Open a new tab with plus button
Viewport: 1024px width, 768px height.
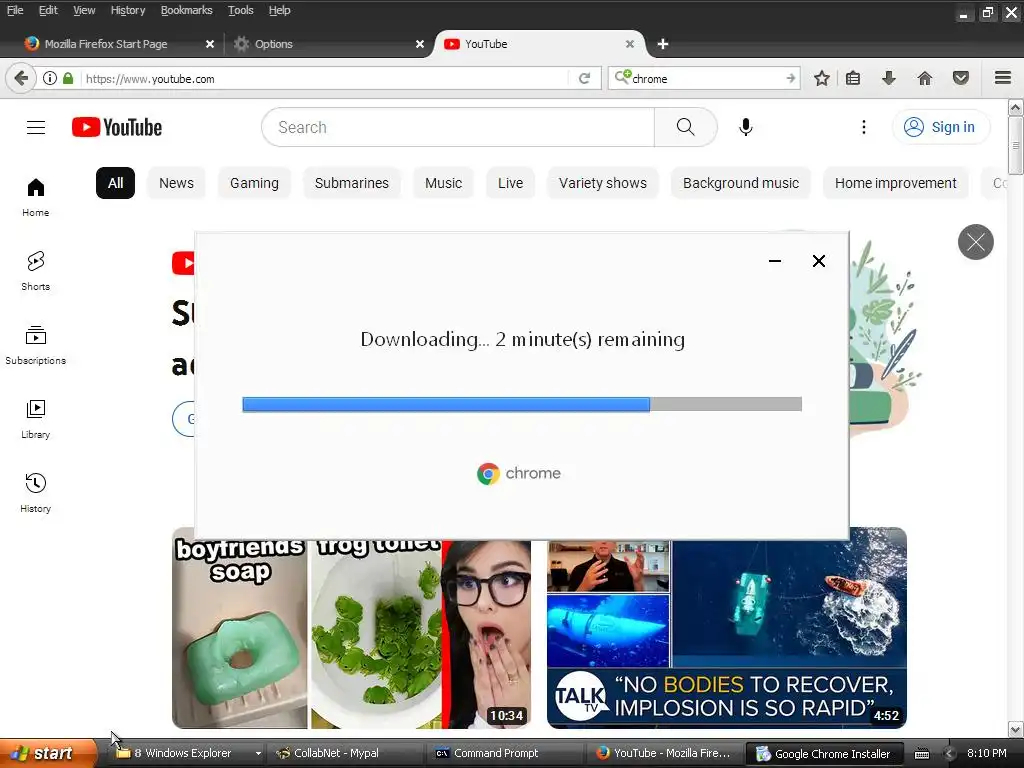click(663, 44)
